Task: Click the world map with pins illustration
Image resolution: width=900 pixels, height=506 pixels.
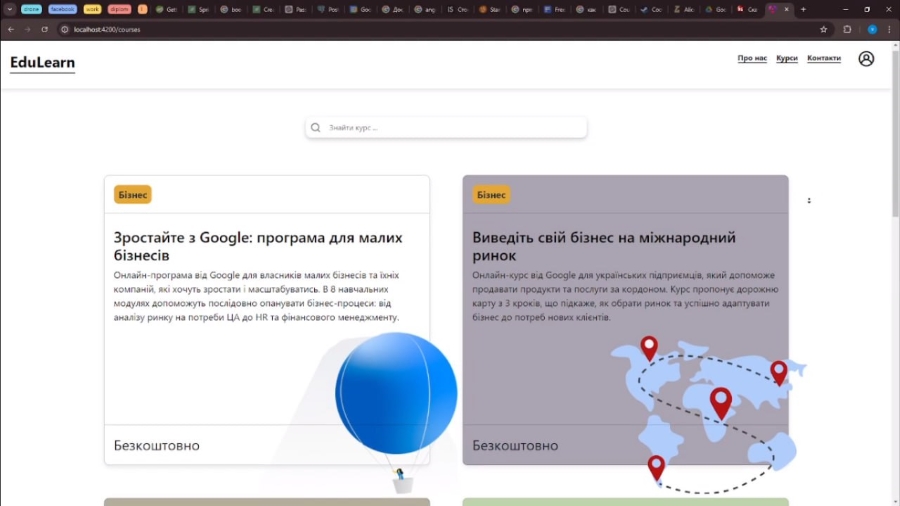Action: (x=709, y=414)
